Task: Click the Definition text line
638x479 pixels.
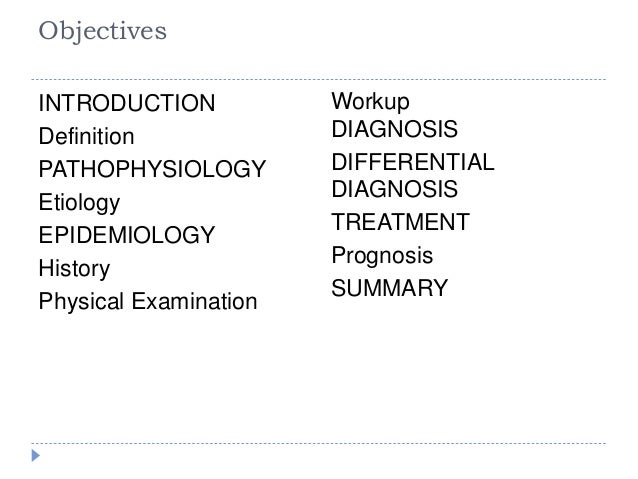Action: tap(86, 136)
